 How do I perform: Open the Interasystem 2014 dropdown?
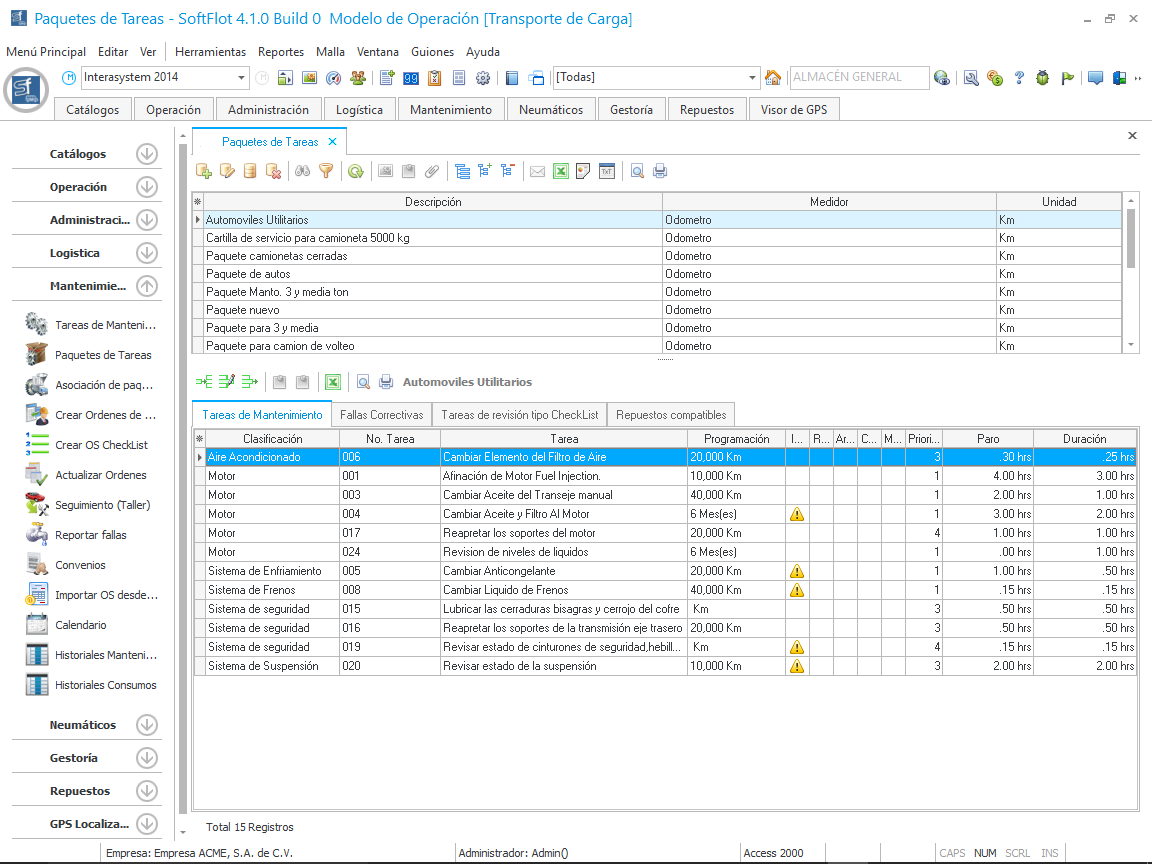point(242,78)
